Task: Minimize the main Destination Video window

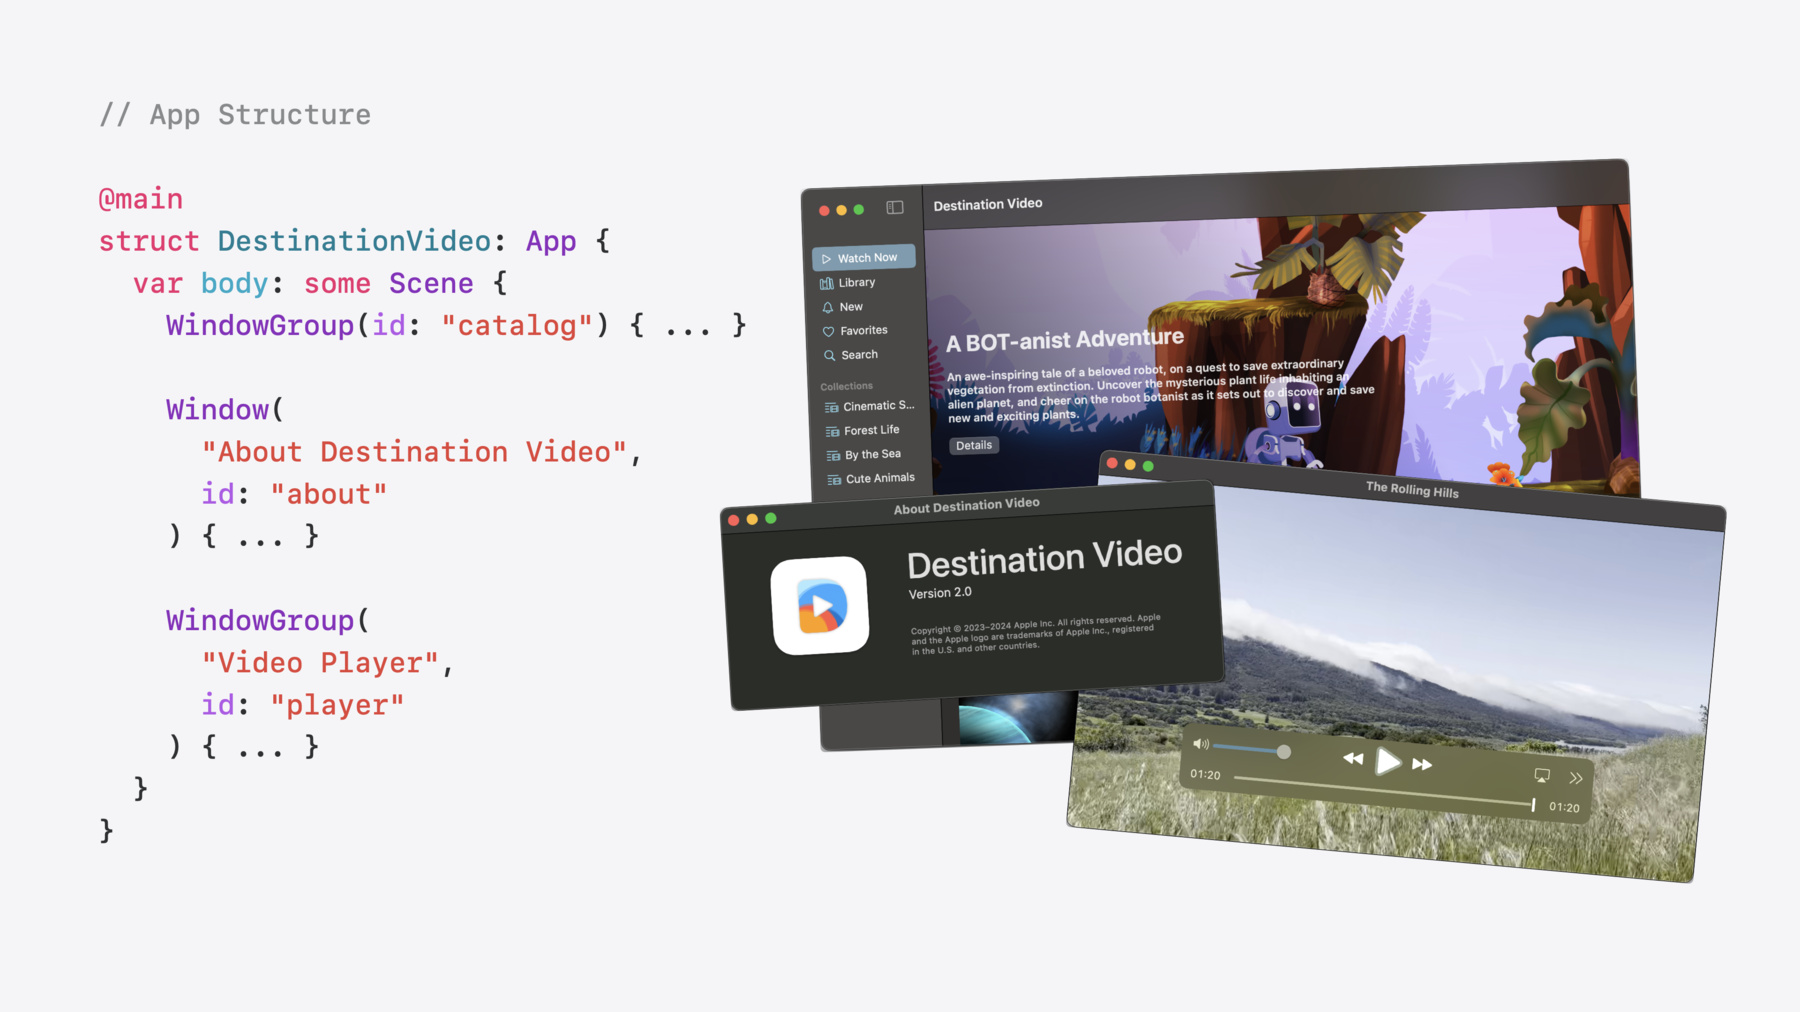Action: pos(841,210)
